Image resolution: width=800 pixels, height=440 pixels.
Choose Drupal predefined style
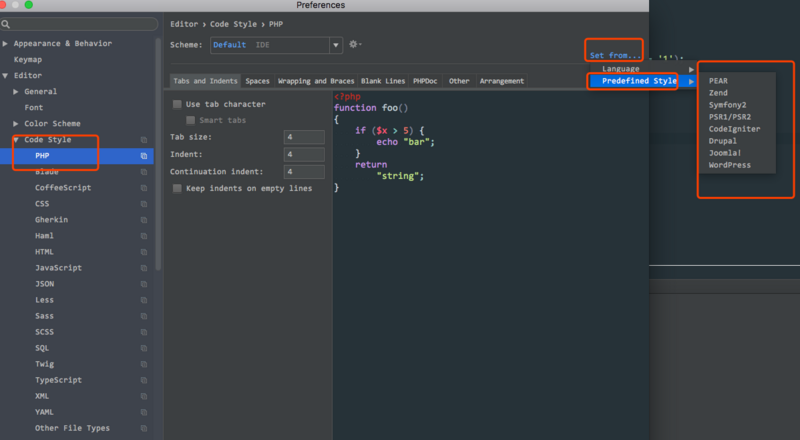pos(722,141)
